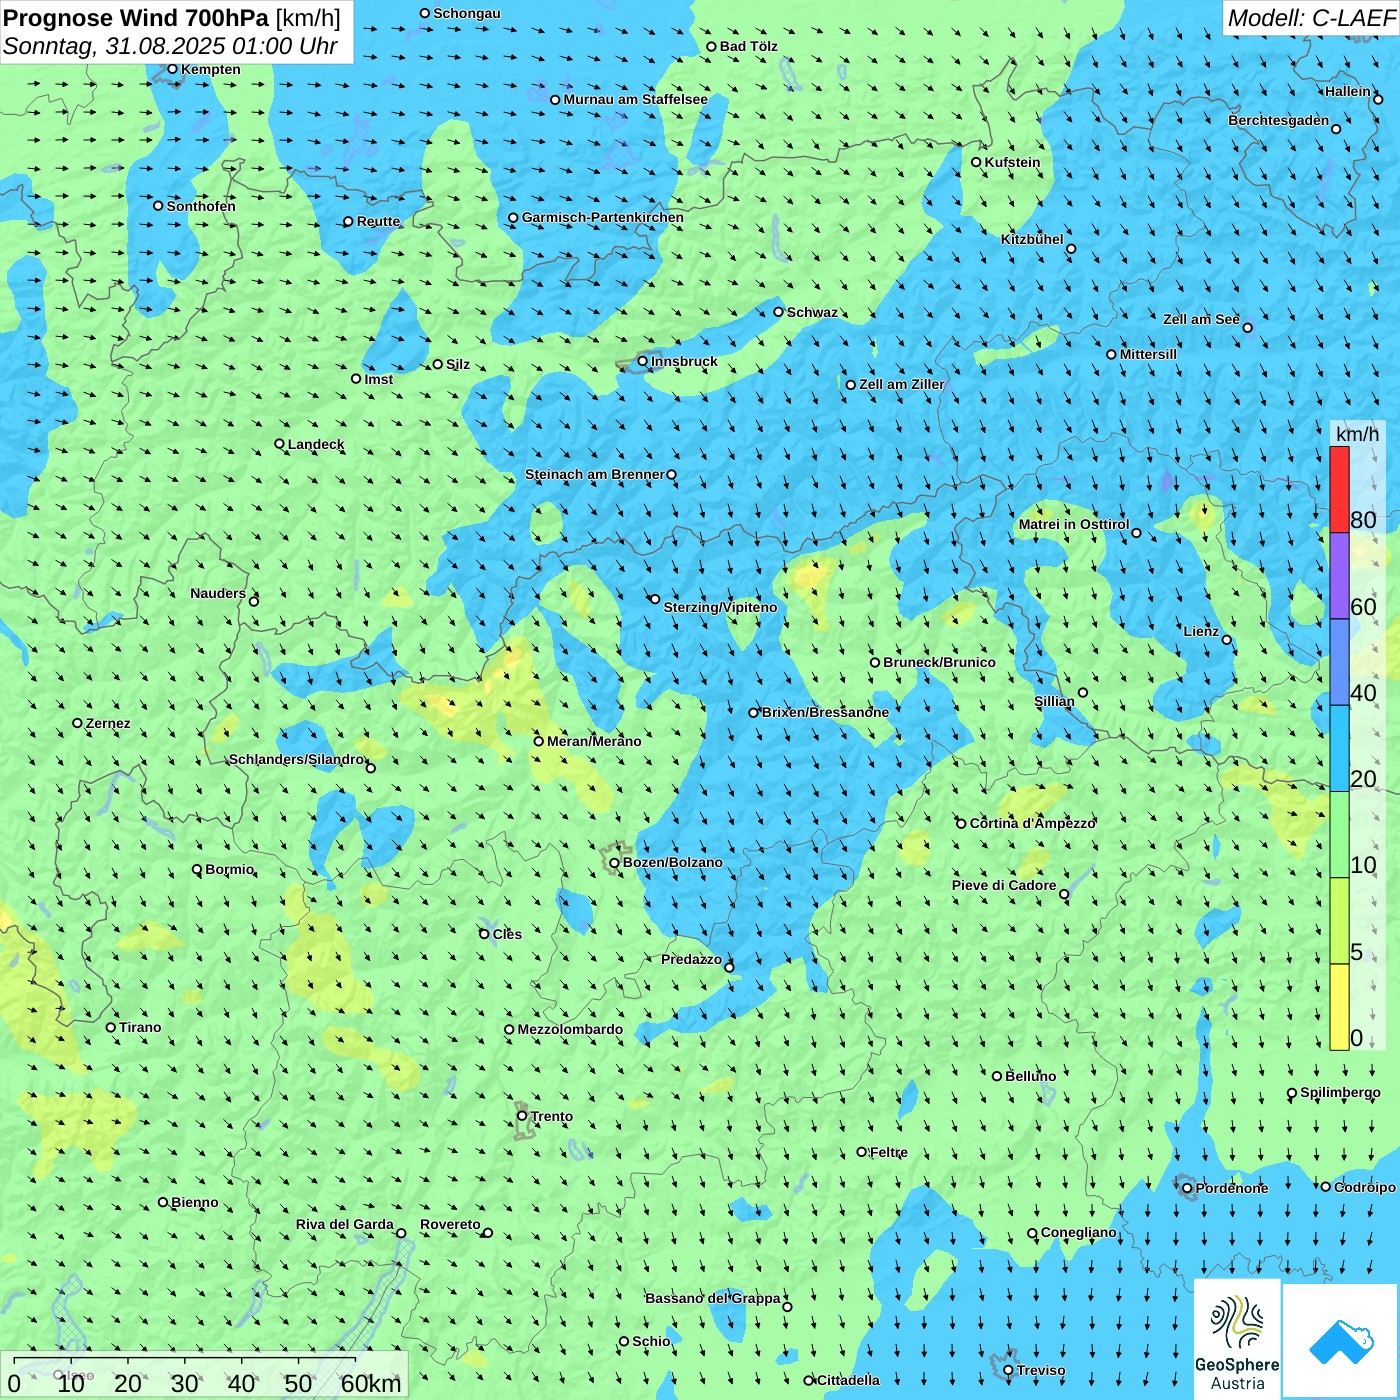Image resolution: width=1400 pixels, height=1400 pixels.
Task: Click the 'Kitzbühel' label
Action: (1032, 239)
